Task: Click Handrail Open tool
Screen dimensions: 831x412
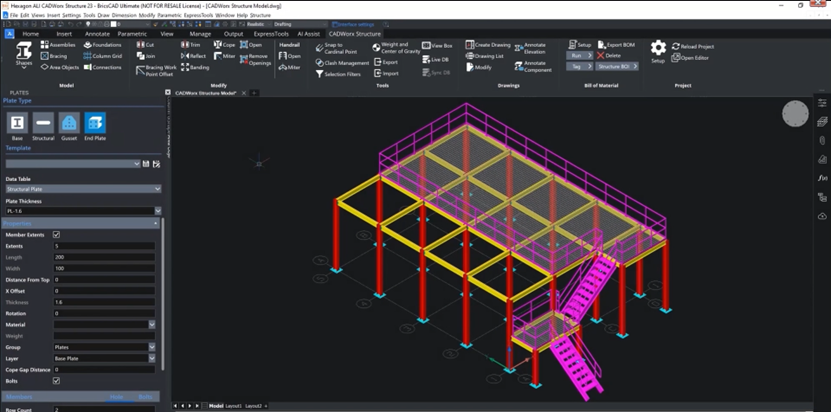Action: tap(290, 56)
